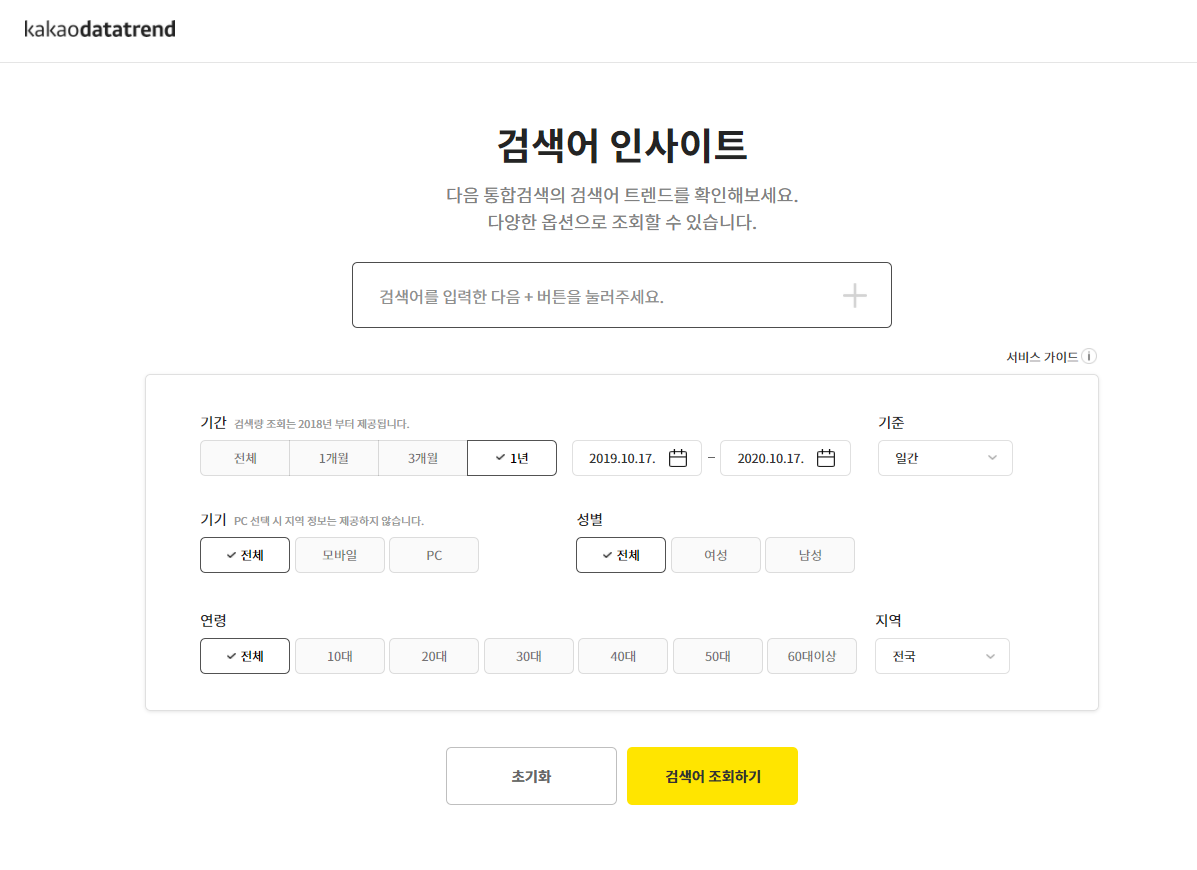Select the 60대이상 age group
1197x870 pixels.
[811, 656]
